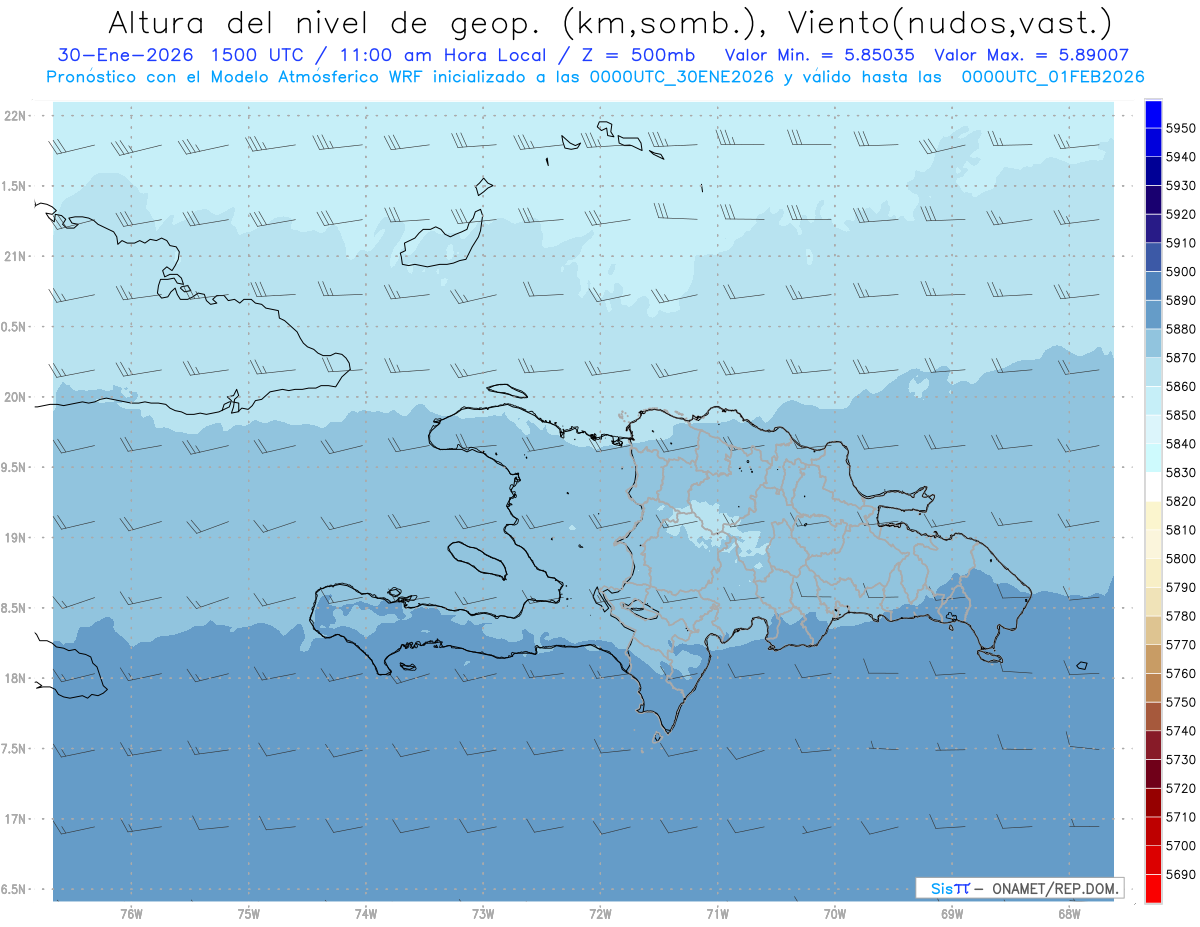Select the 5850 colorbar value
Viewport: 1200px width, 927px height.
1181,415
